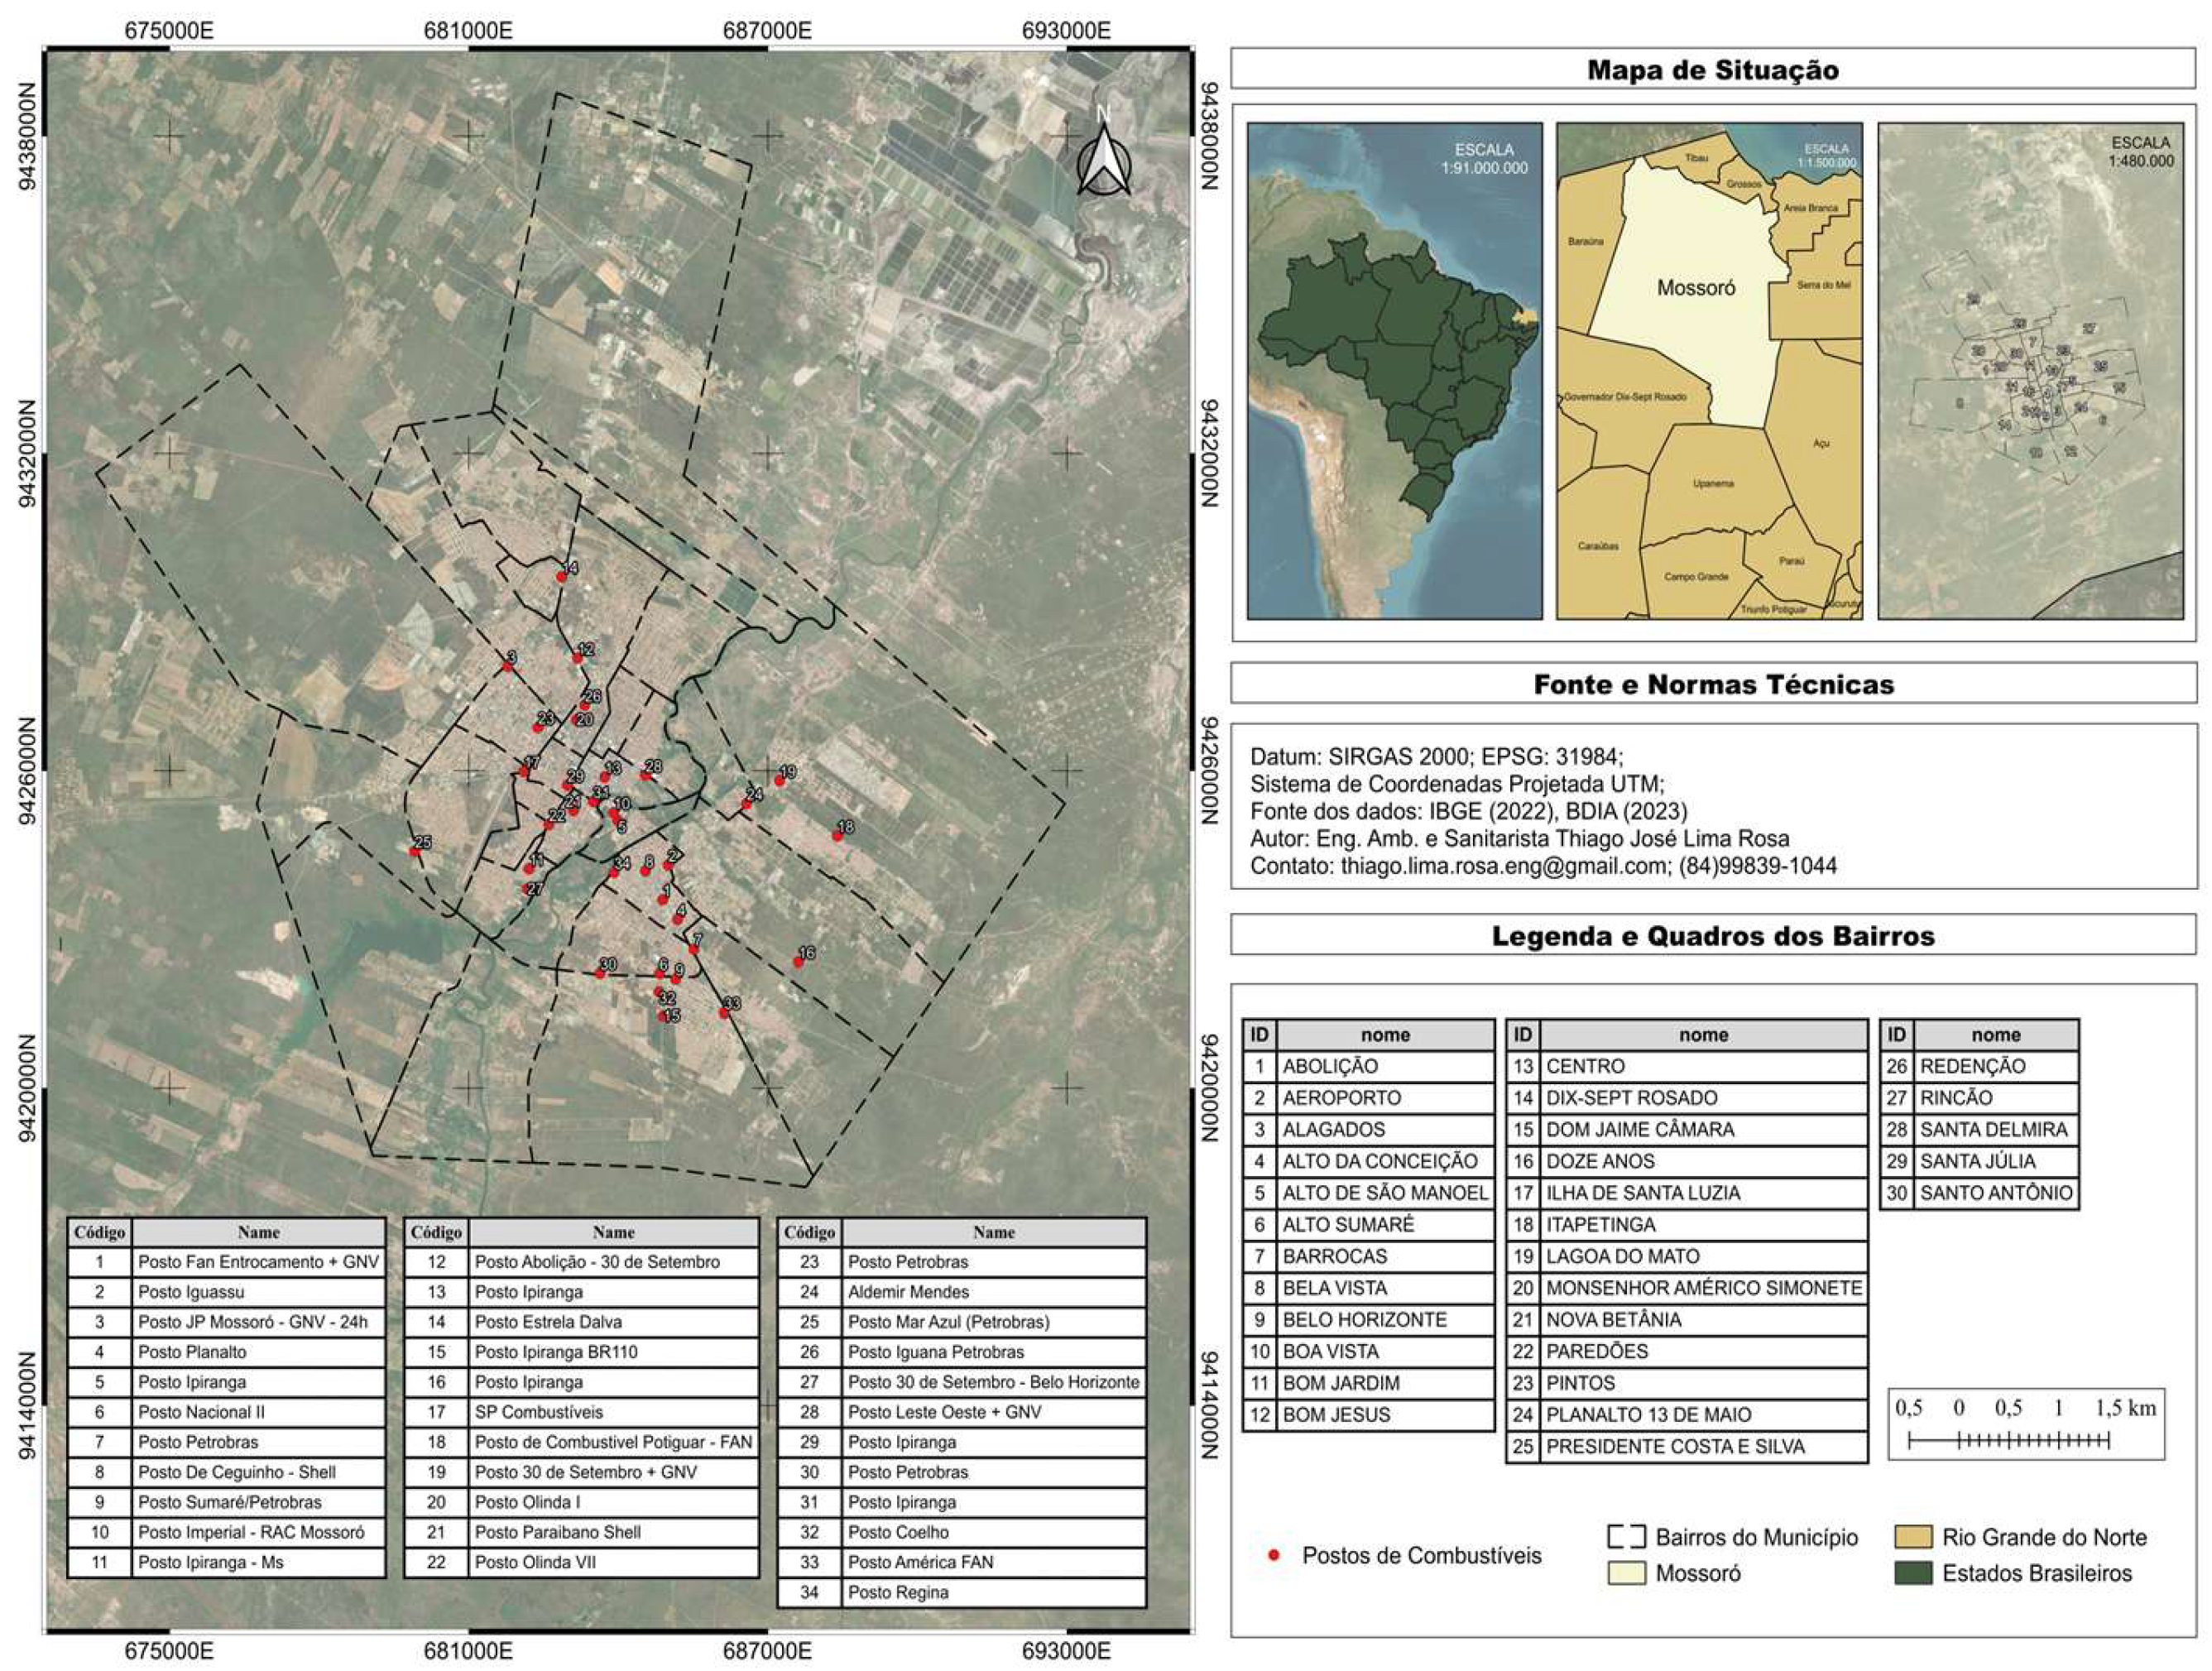Click fuel station marker number 33
The width and height of the screenshot is (2212, 1671).
pos(724,1012)
